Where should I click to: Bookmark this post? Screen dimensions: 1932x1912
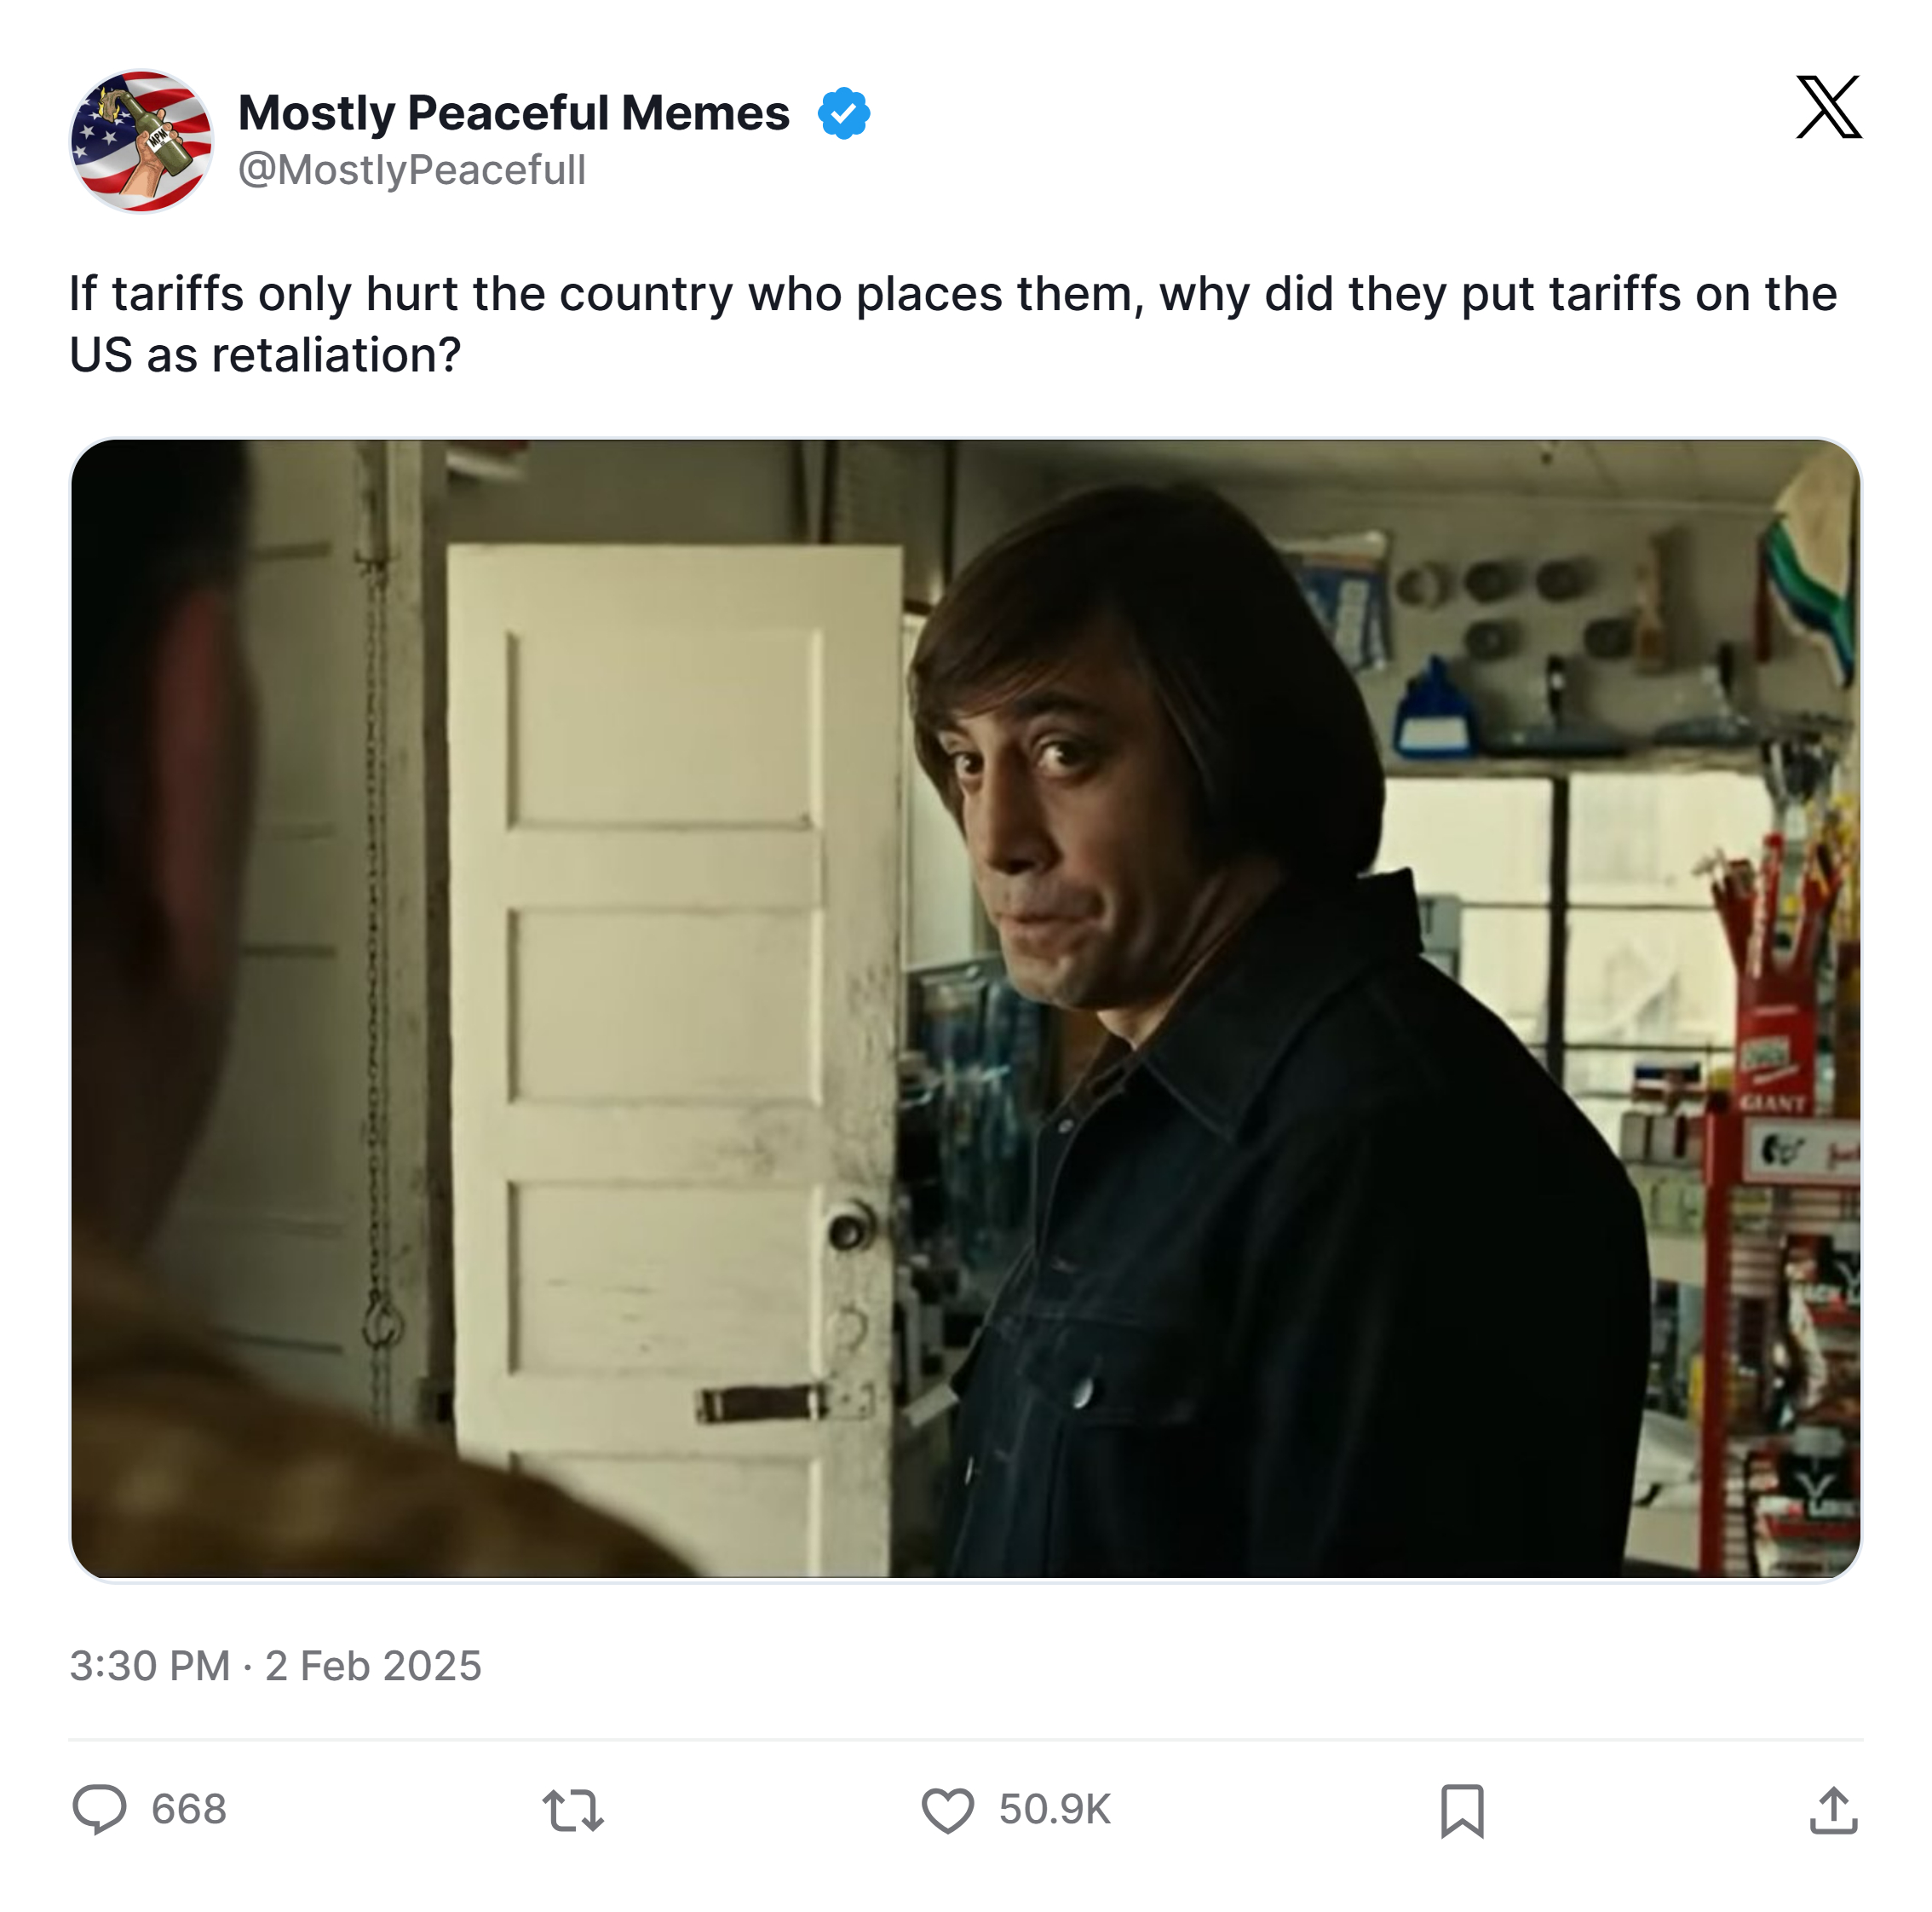click(1462, 1810)
